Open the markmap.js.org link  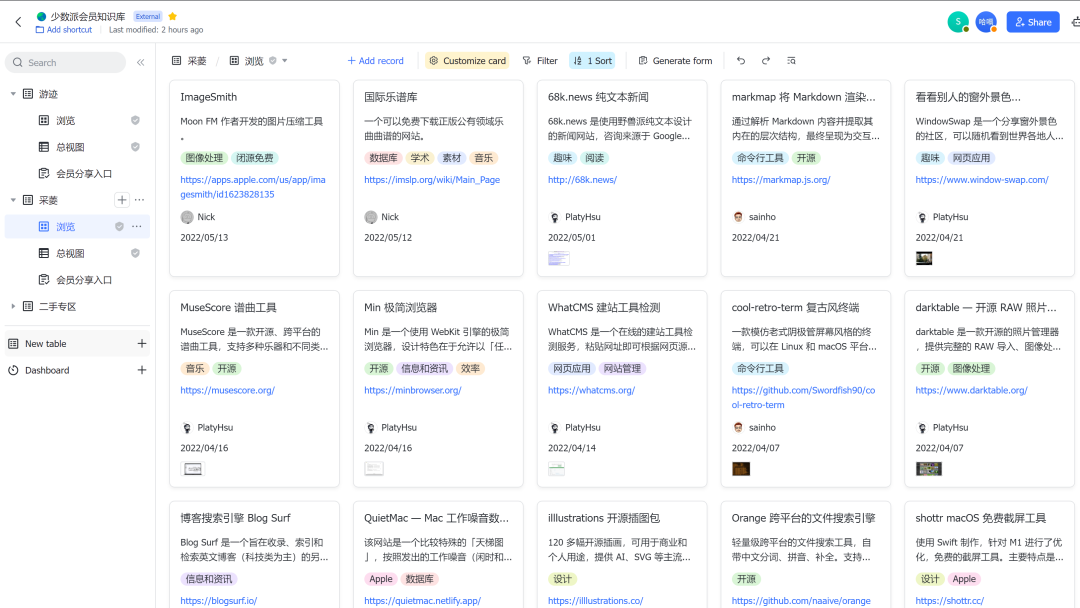tap(781, 180)
